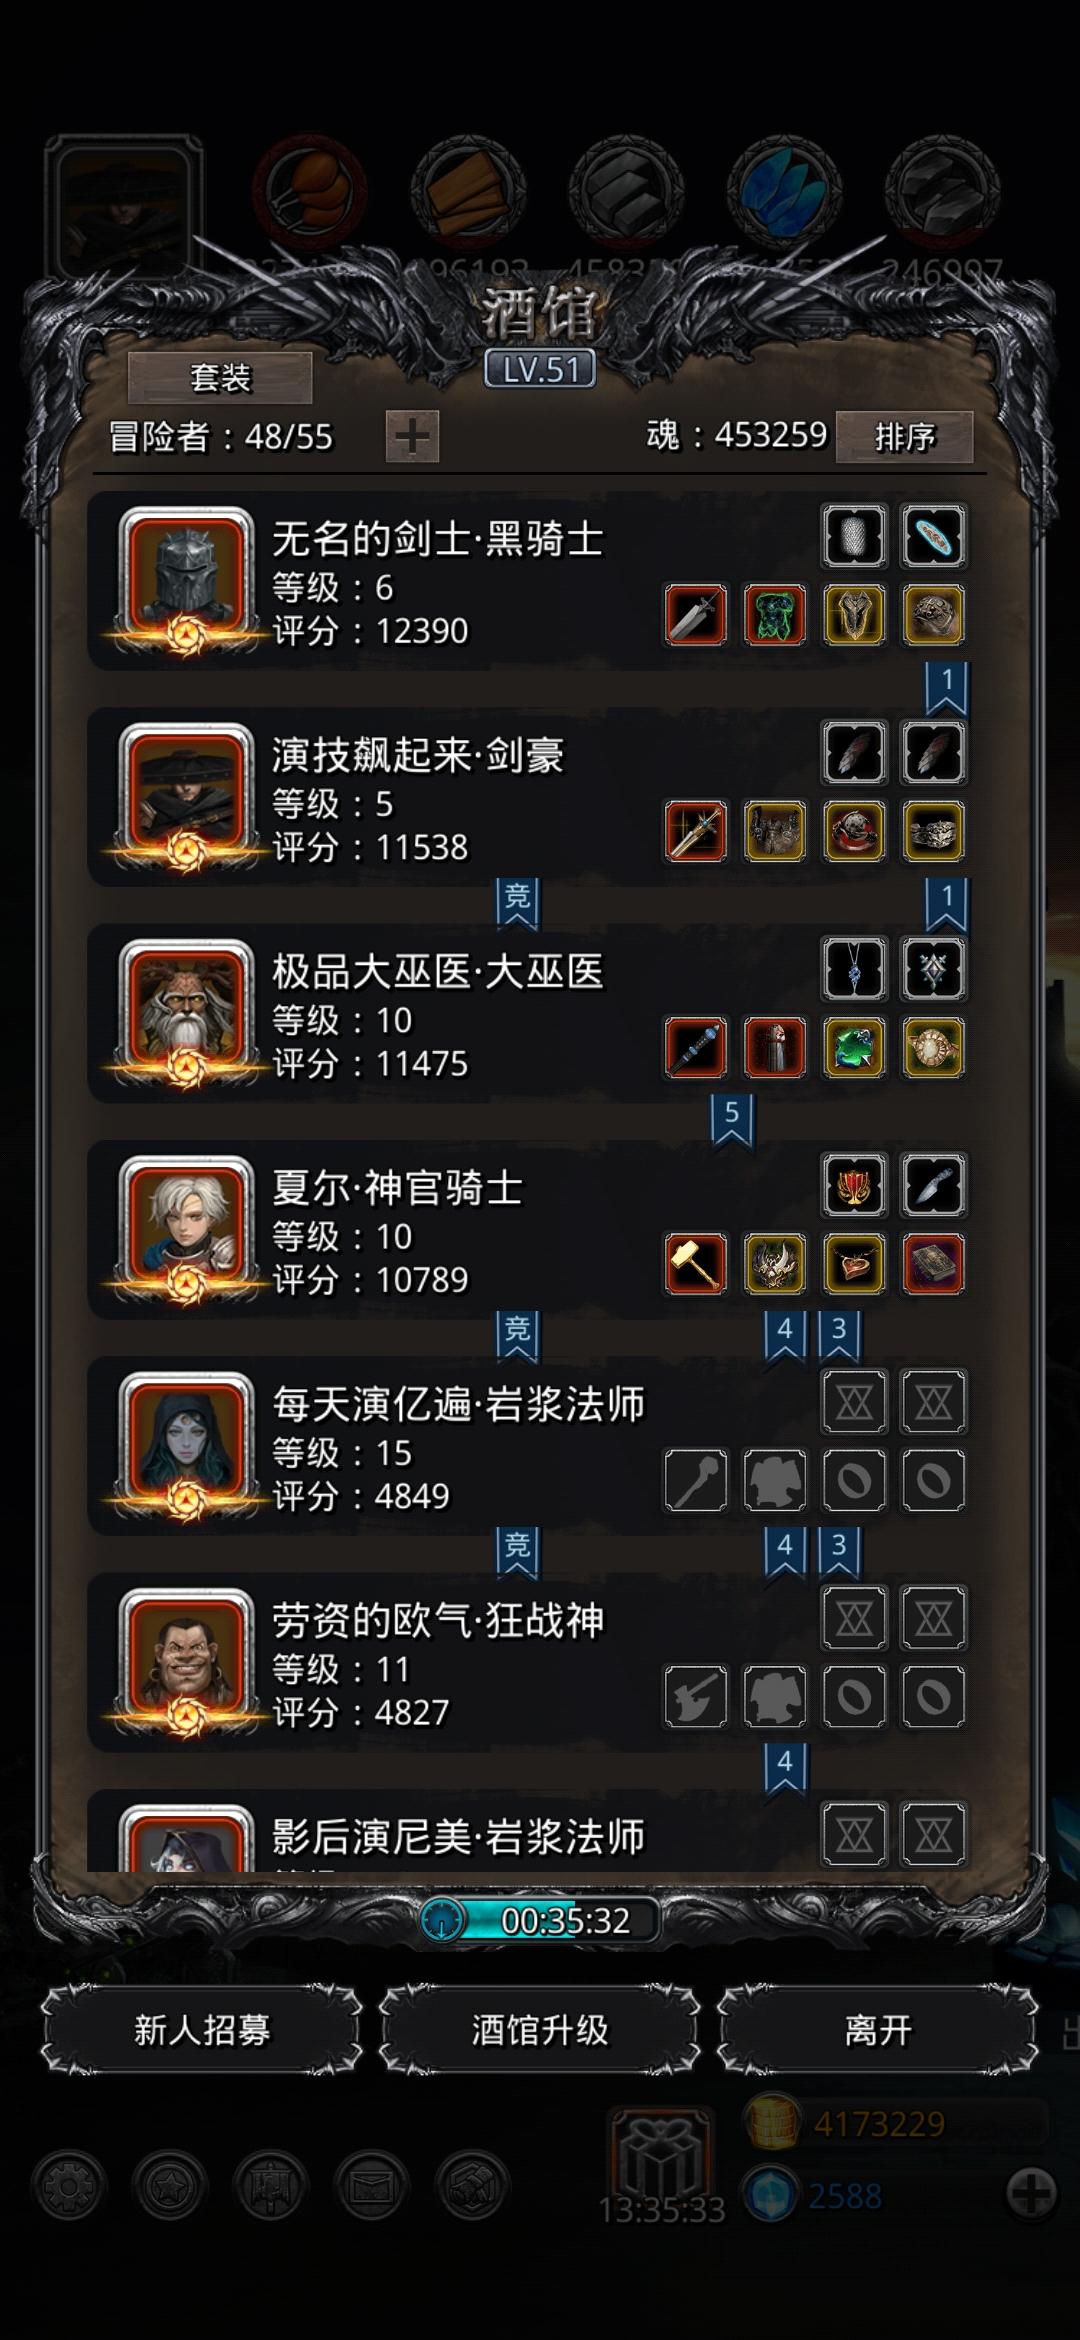Click the plus button beside 冒险者 count
The width and height of the screenshot is (1080, 2340).
point(412,436)
